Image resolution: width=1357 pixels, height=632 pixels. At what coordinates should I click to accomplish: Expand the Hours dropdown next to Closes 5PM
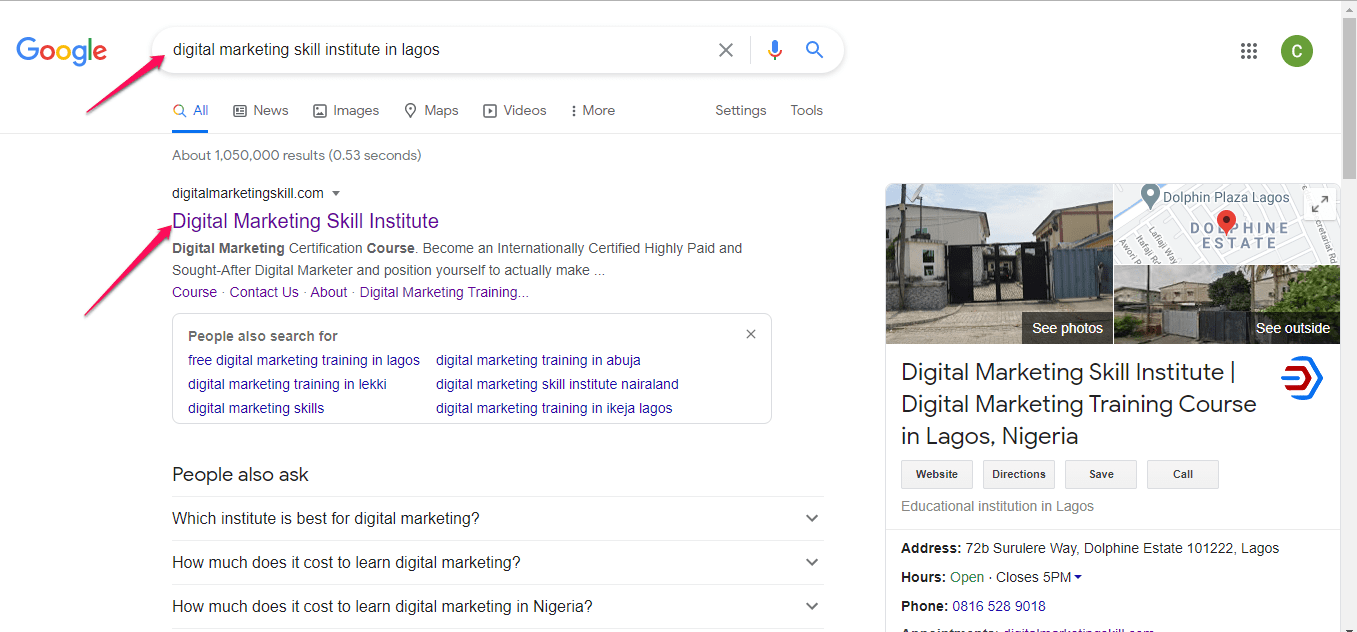(x=1078, y=577)
